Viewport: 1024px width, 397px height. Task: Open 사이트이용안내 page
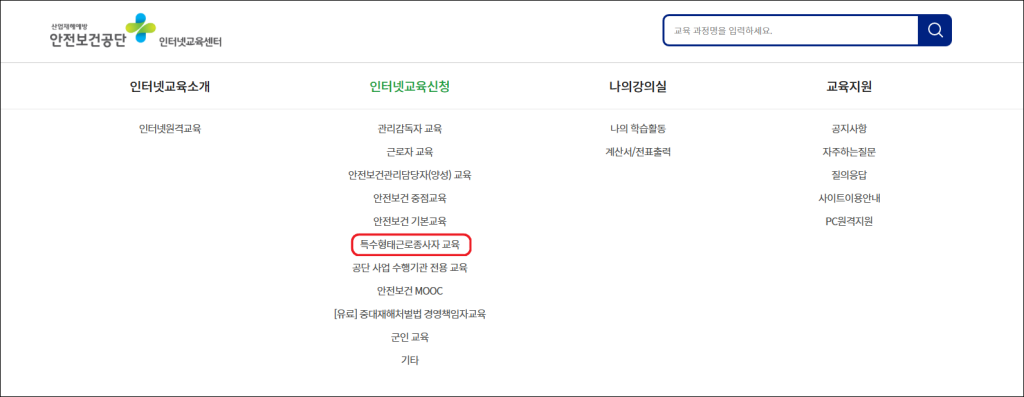point(849,198)
